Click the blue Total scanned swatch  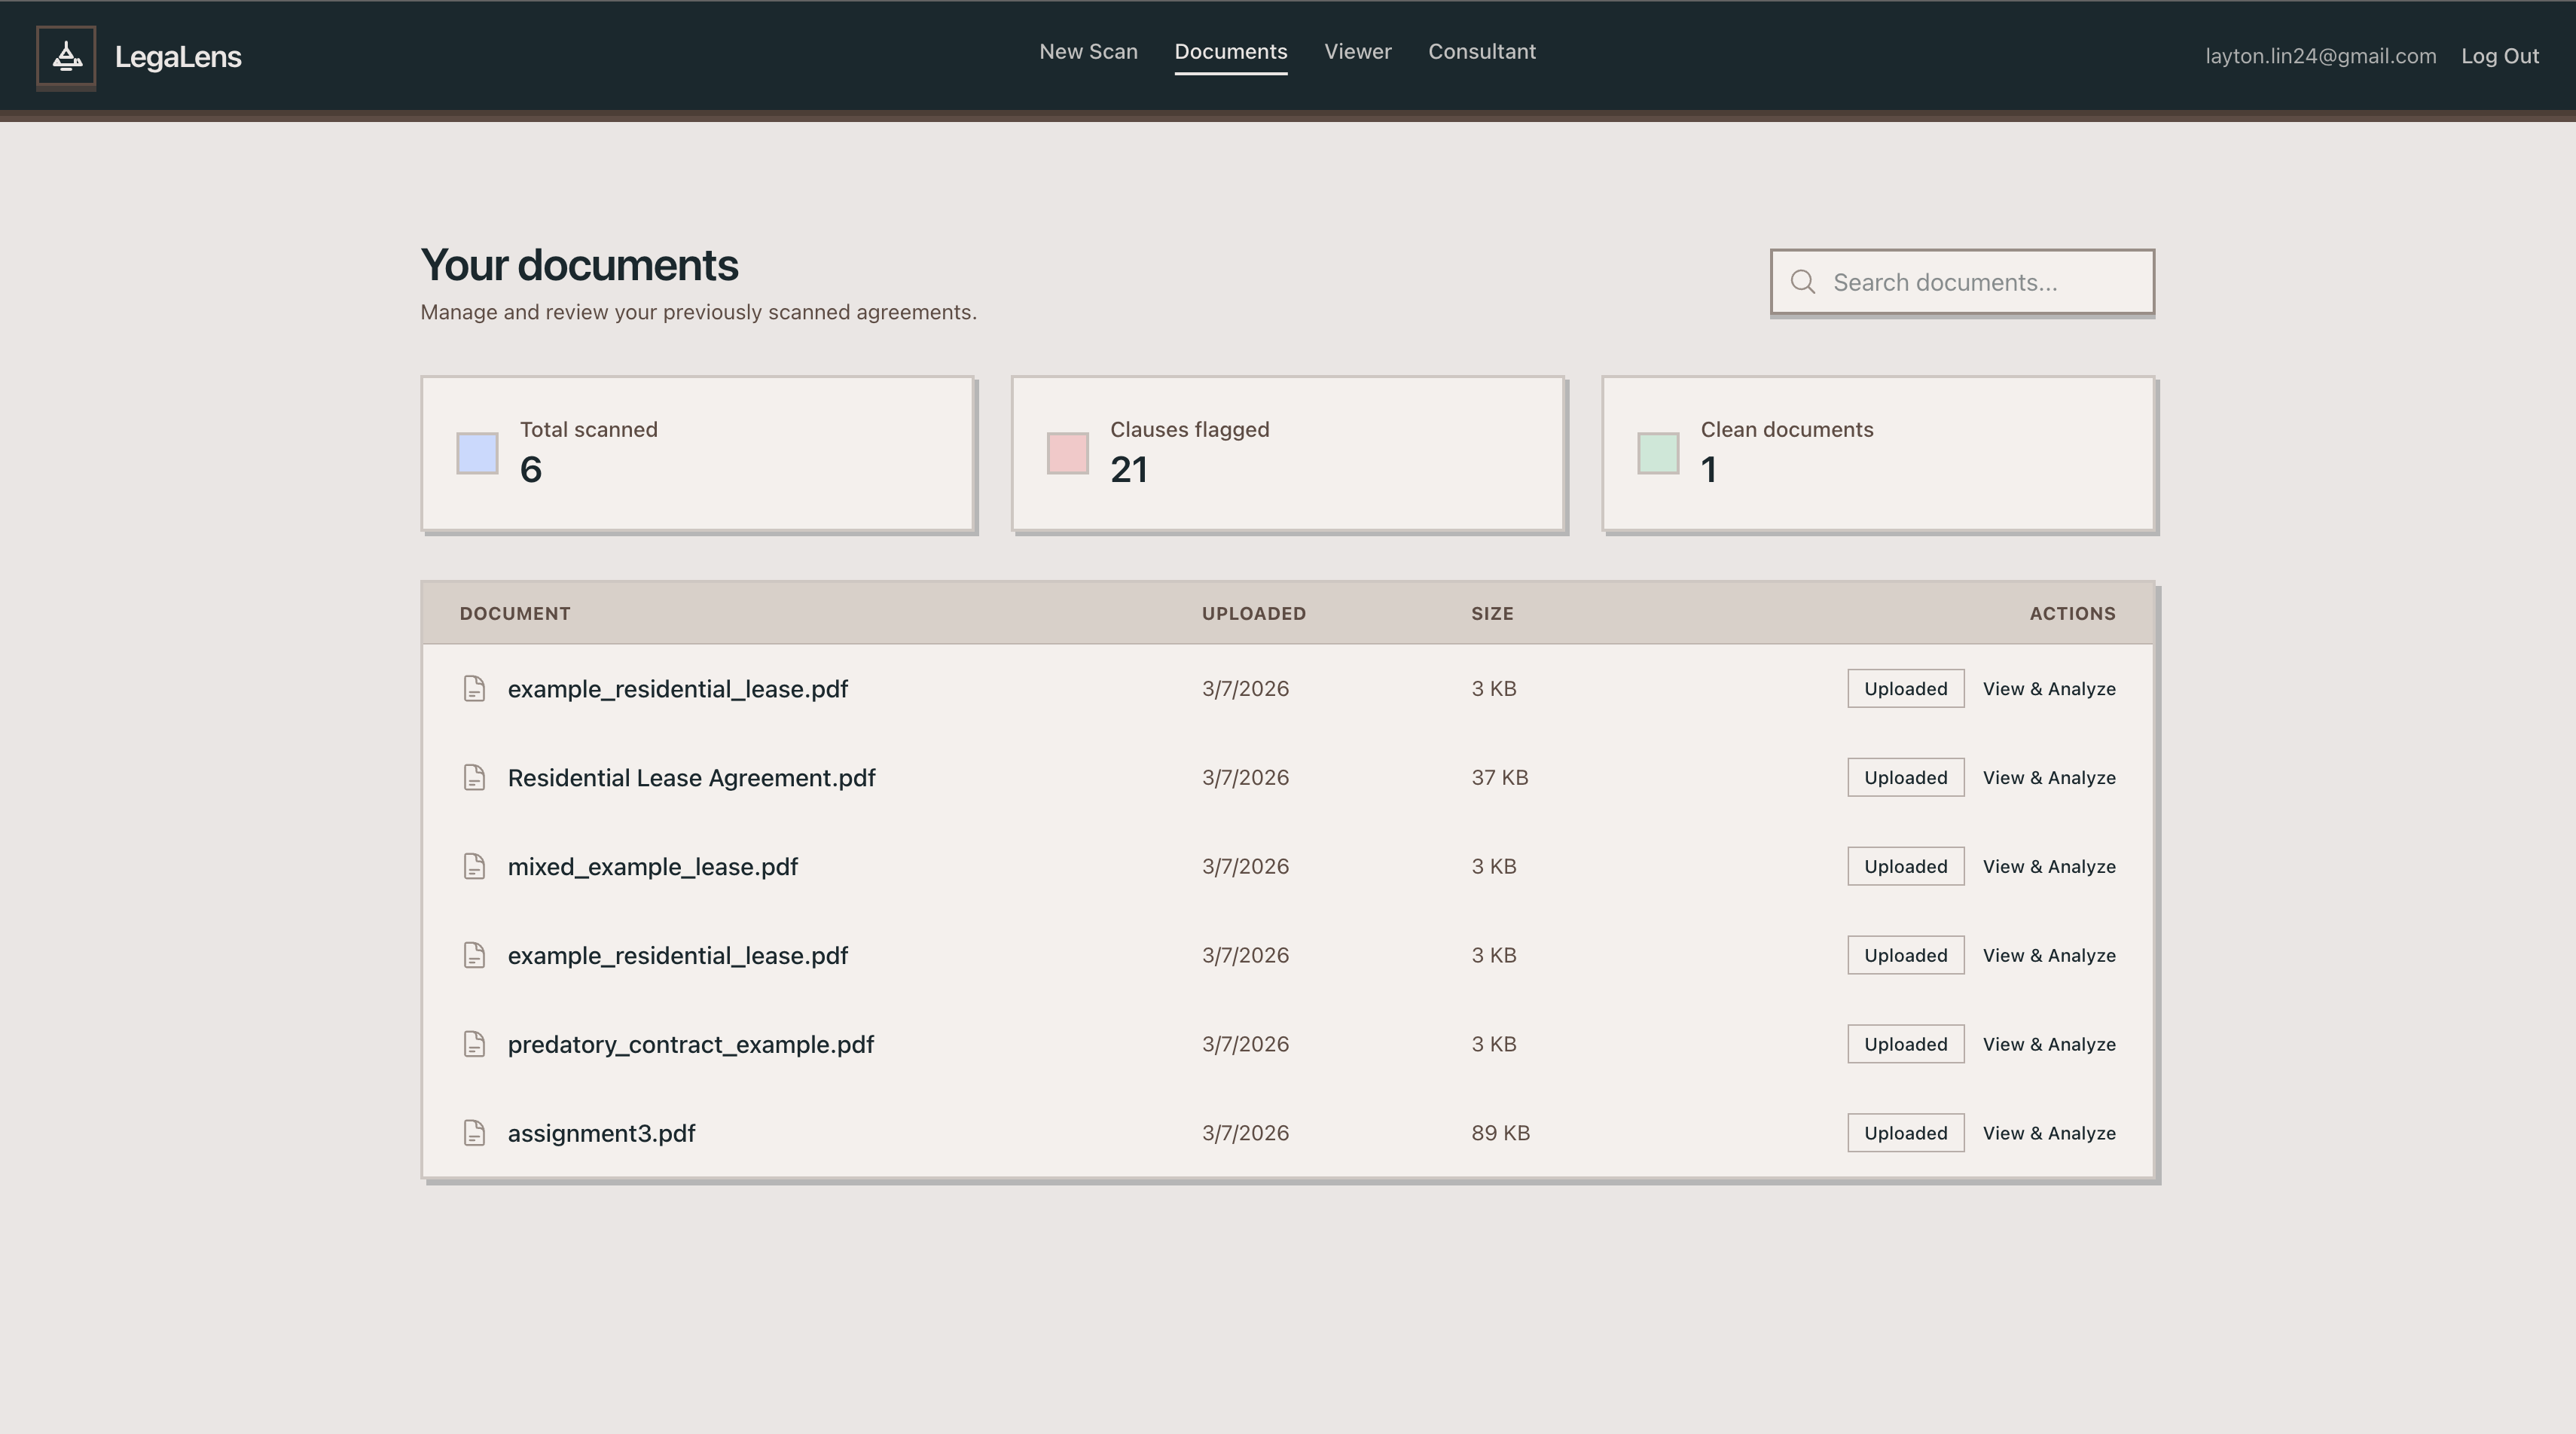[477, 454]
